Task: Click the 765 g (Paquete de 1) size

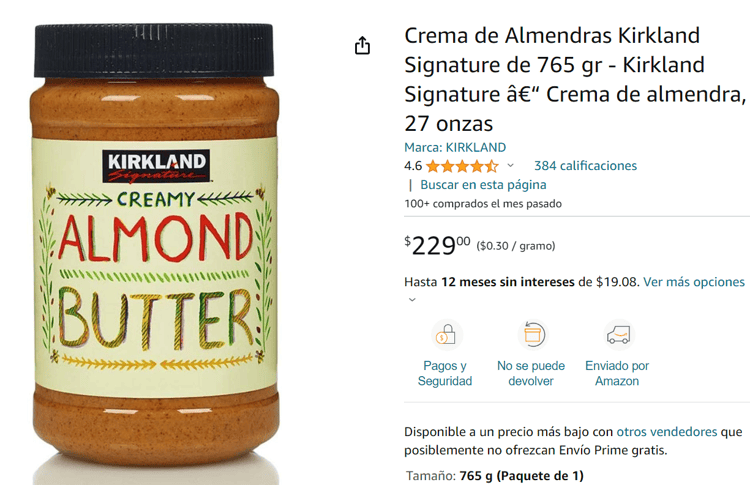Action: (521, 476)
